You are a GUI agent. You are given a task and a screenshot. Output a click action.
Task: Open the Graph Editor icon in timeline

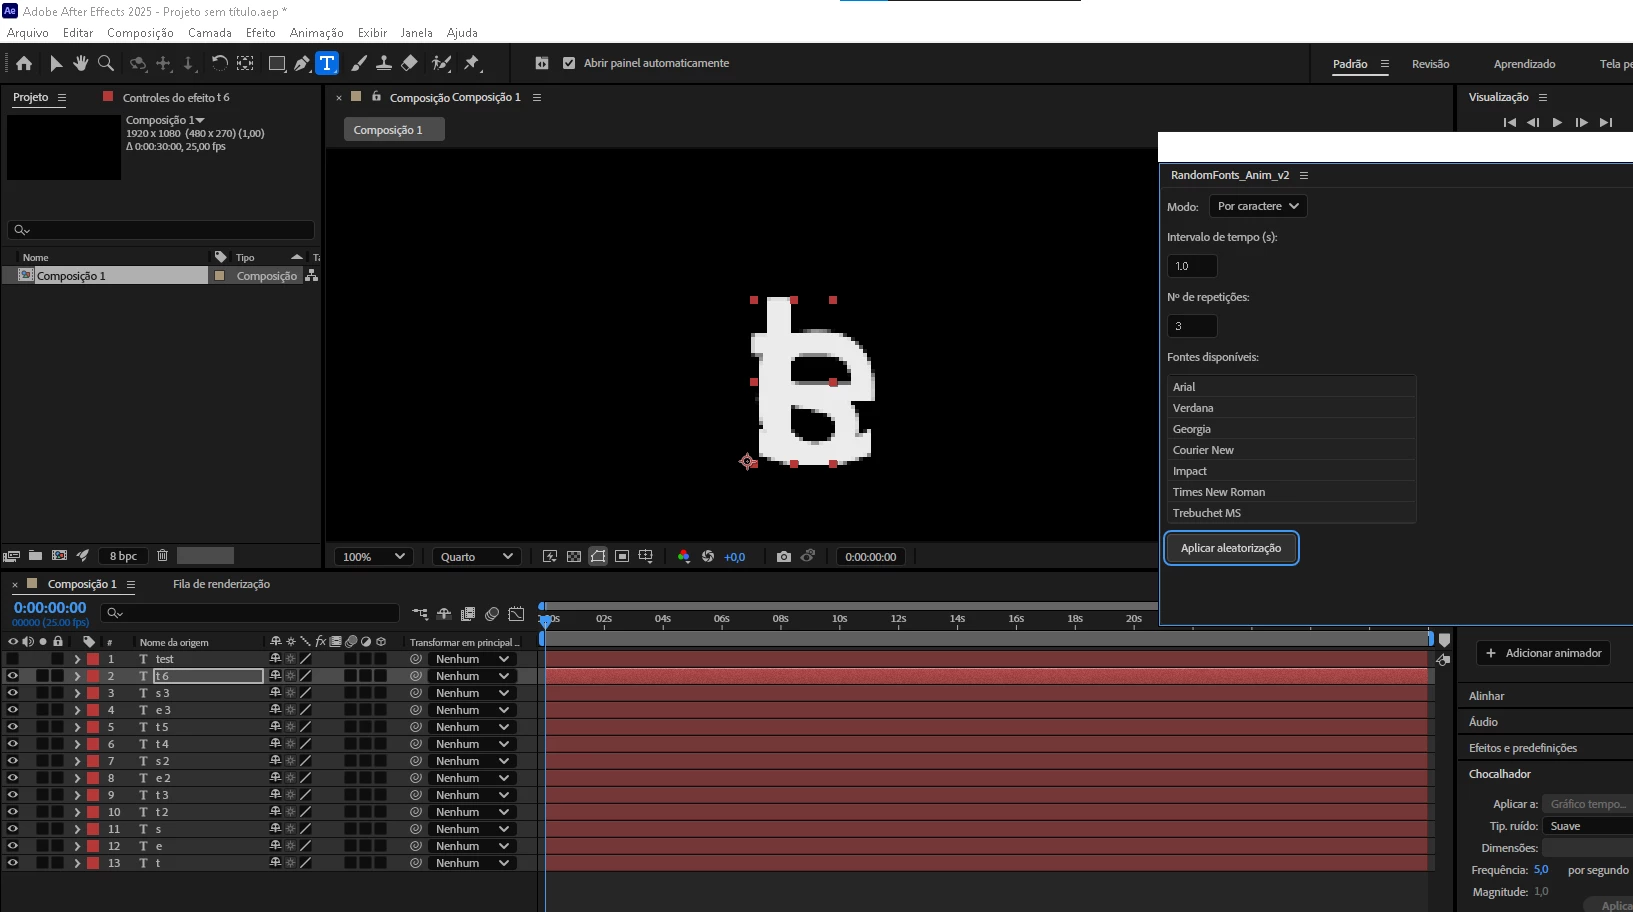click(x=516, y=614)
